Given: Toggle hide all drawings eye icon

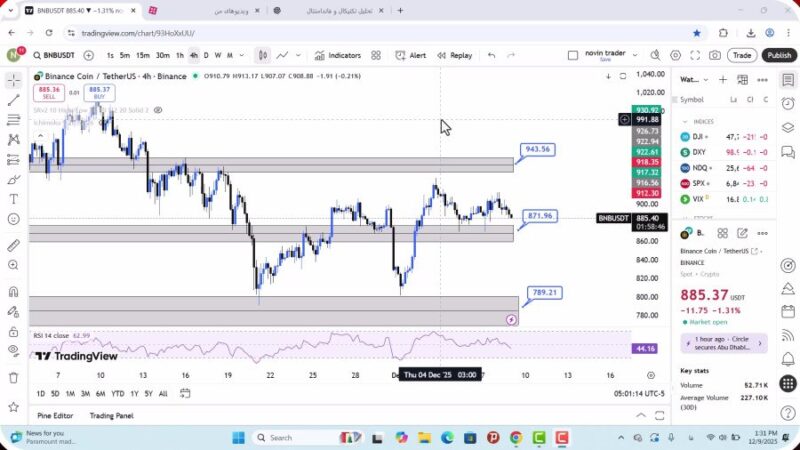Looking at the screenshot, I should click(14, 349).
